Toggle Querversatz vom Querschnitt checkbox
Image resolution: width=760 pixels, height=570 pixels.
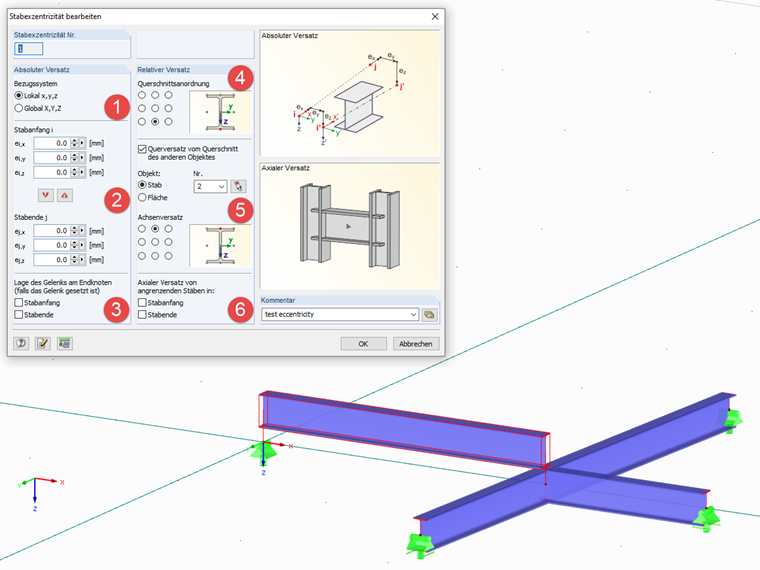(x=142, y=149)
